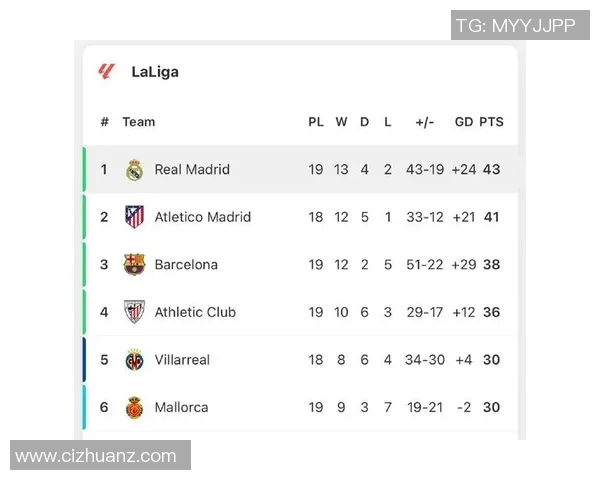Open the Real Madrid team name

tap(192, 170)
